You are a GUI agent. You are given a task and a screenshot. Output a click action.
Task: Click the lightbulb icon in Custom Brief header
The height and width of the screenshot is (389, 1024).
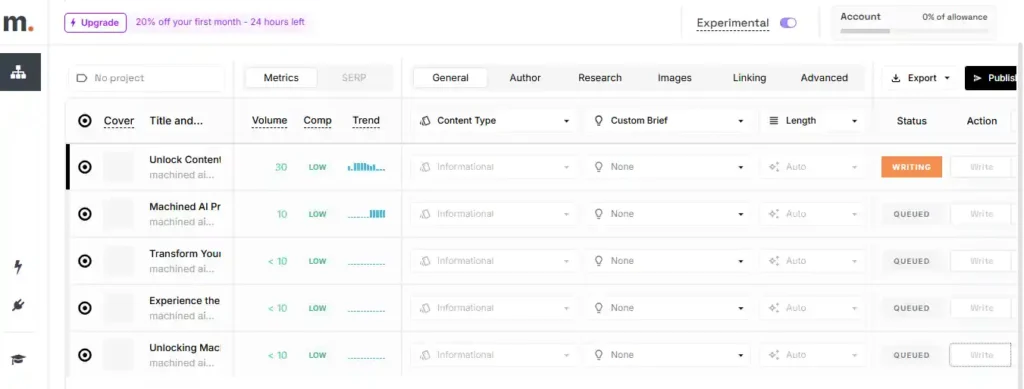coord(598,121)
